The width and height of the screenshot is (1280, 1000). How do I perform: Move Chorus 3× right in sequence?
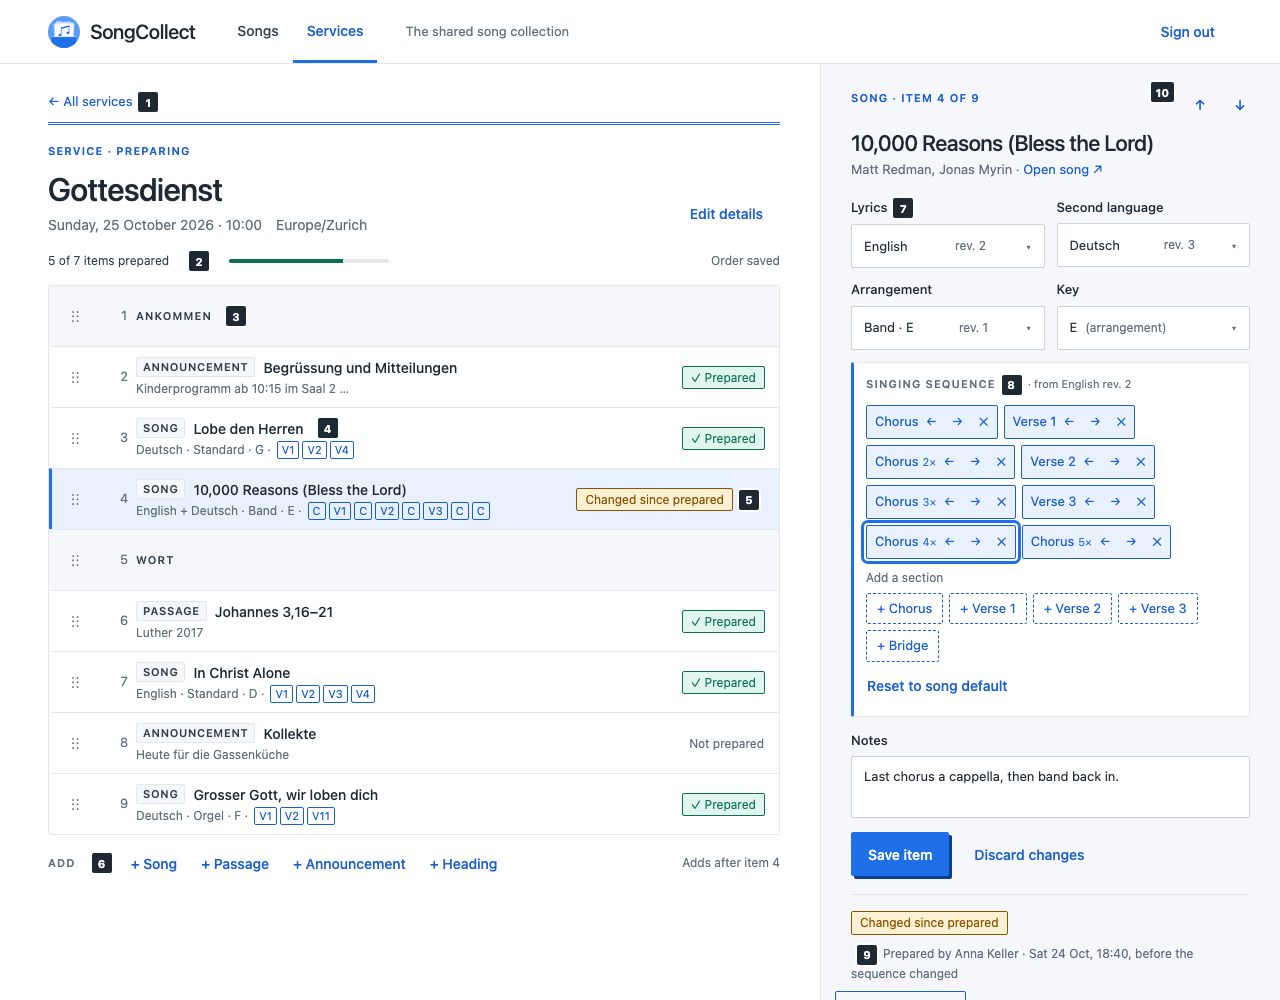coord(975,502)
